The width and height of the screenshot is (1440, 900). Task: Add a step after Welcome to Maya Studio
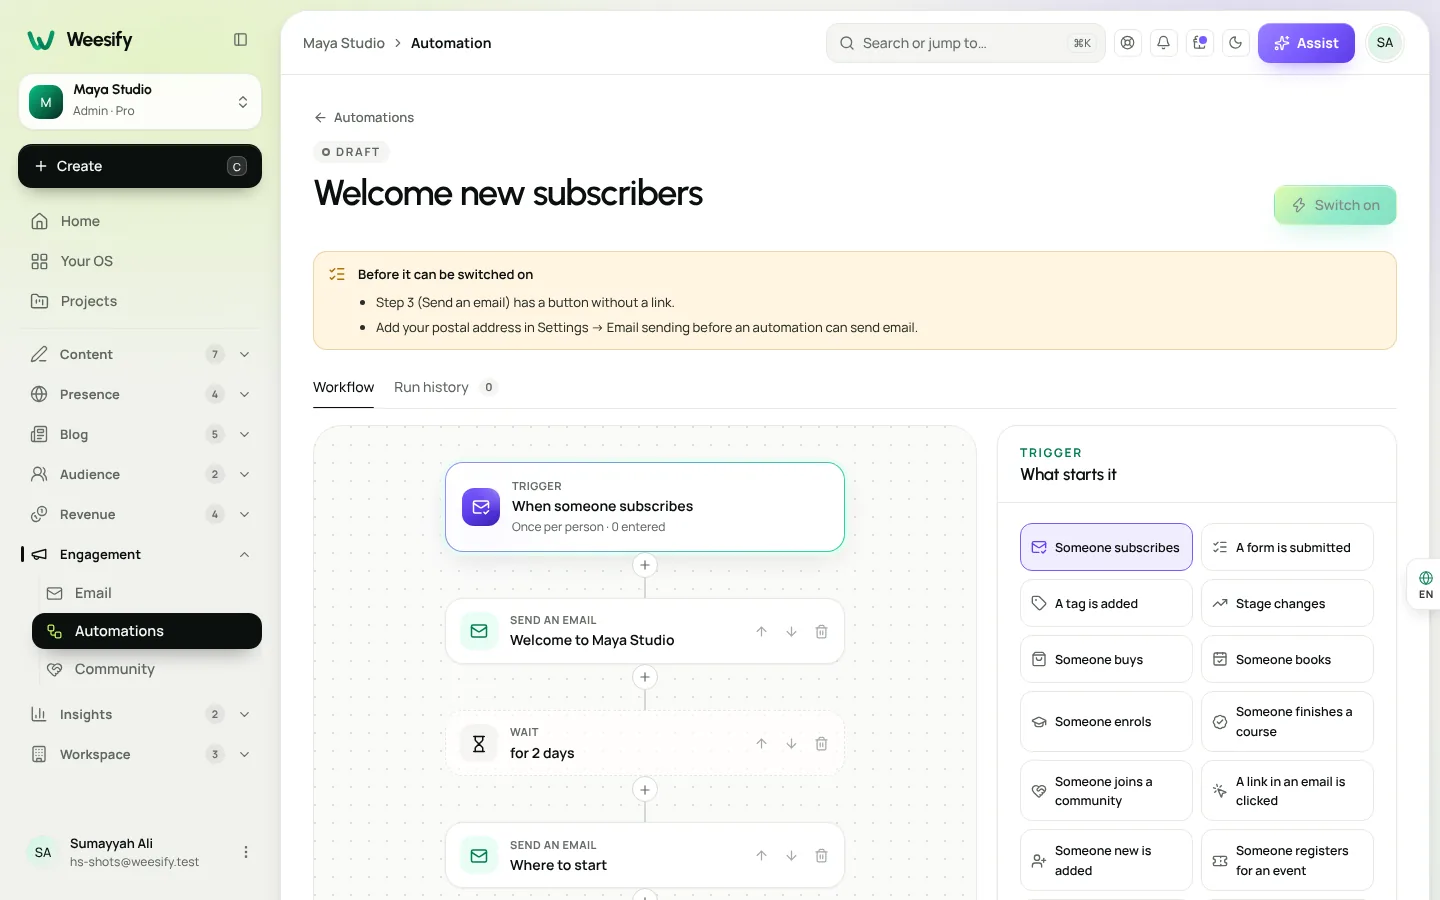[645, 678]
